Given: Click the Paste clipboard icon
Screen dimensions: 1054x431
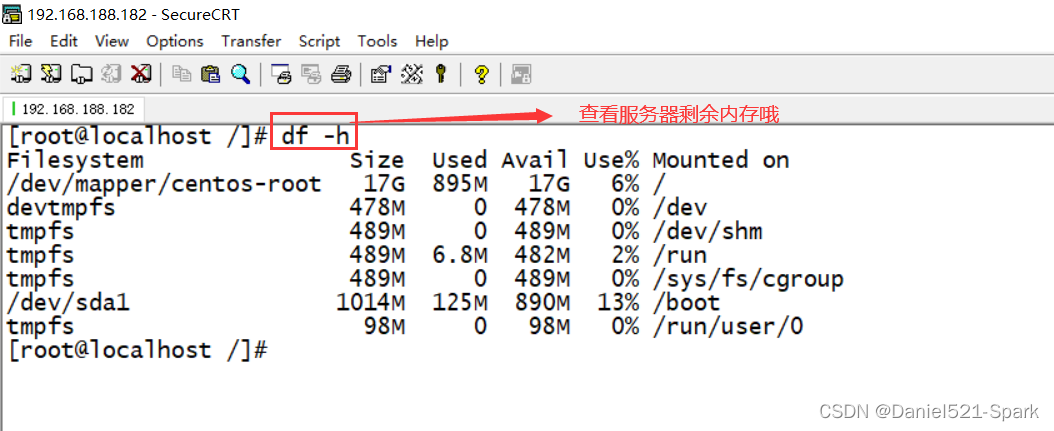Looking at the screenshot, I should (210, 73).
